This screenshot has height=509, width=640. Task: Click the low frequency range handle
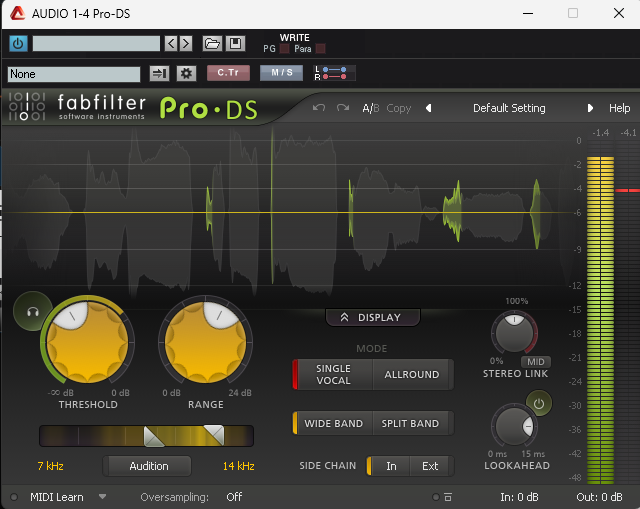(154, 436)
